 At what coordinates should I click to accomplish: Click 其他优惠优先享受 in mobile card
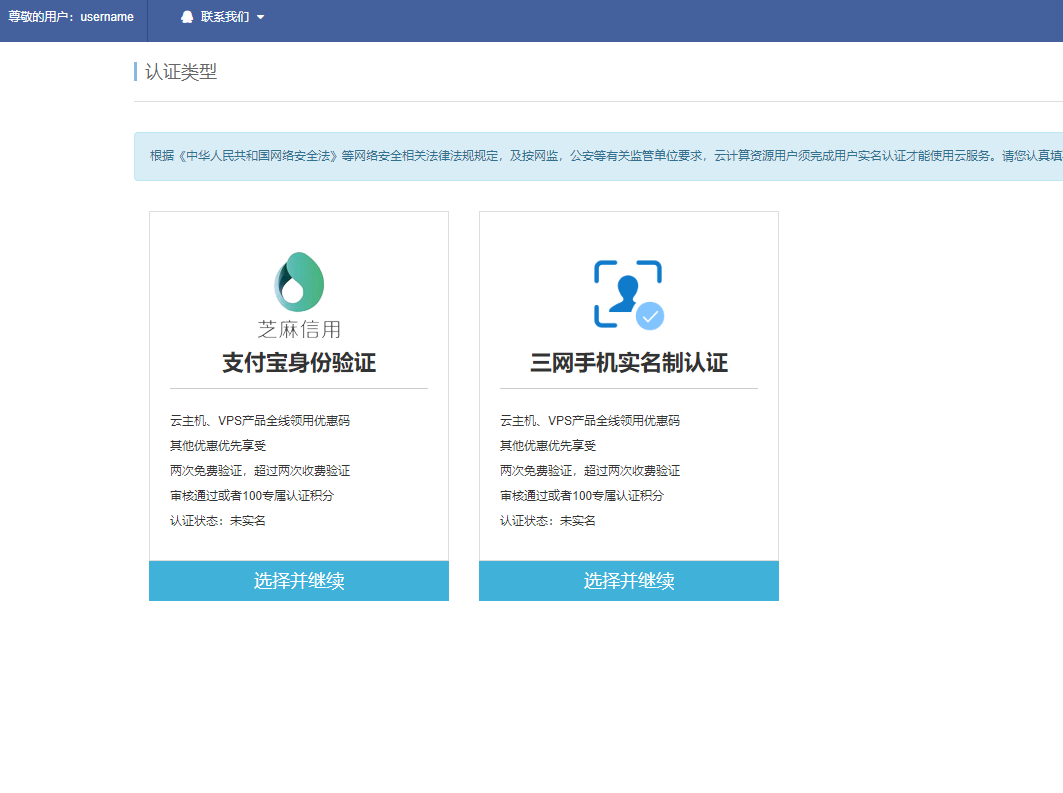[548, 445]
